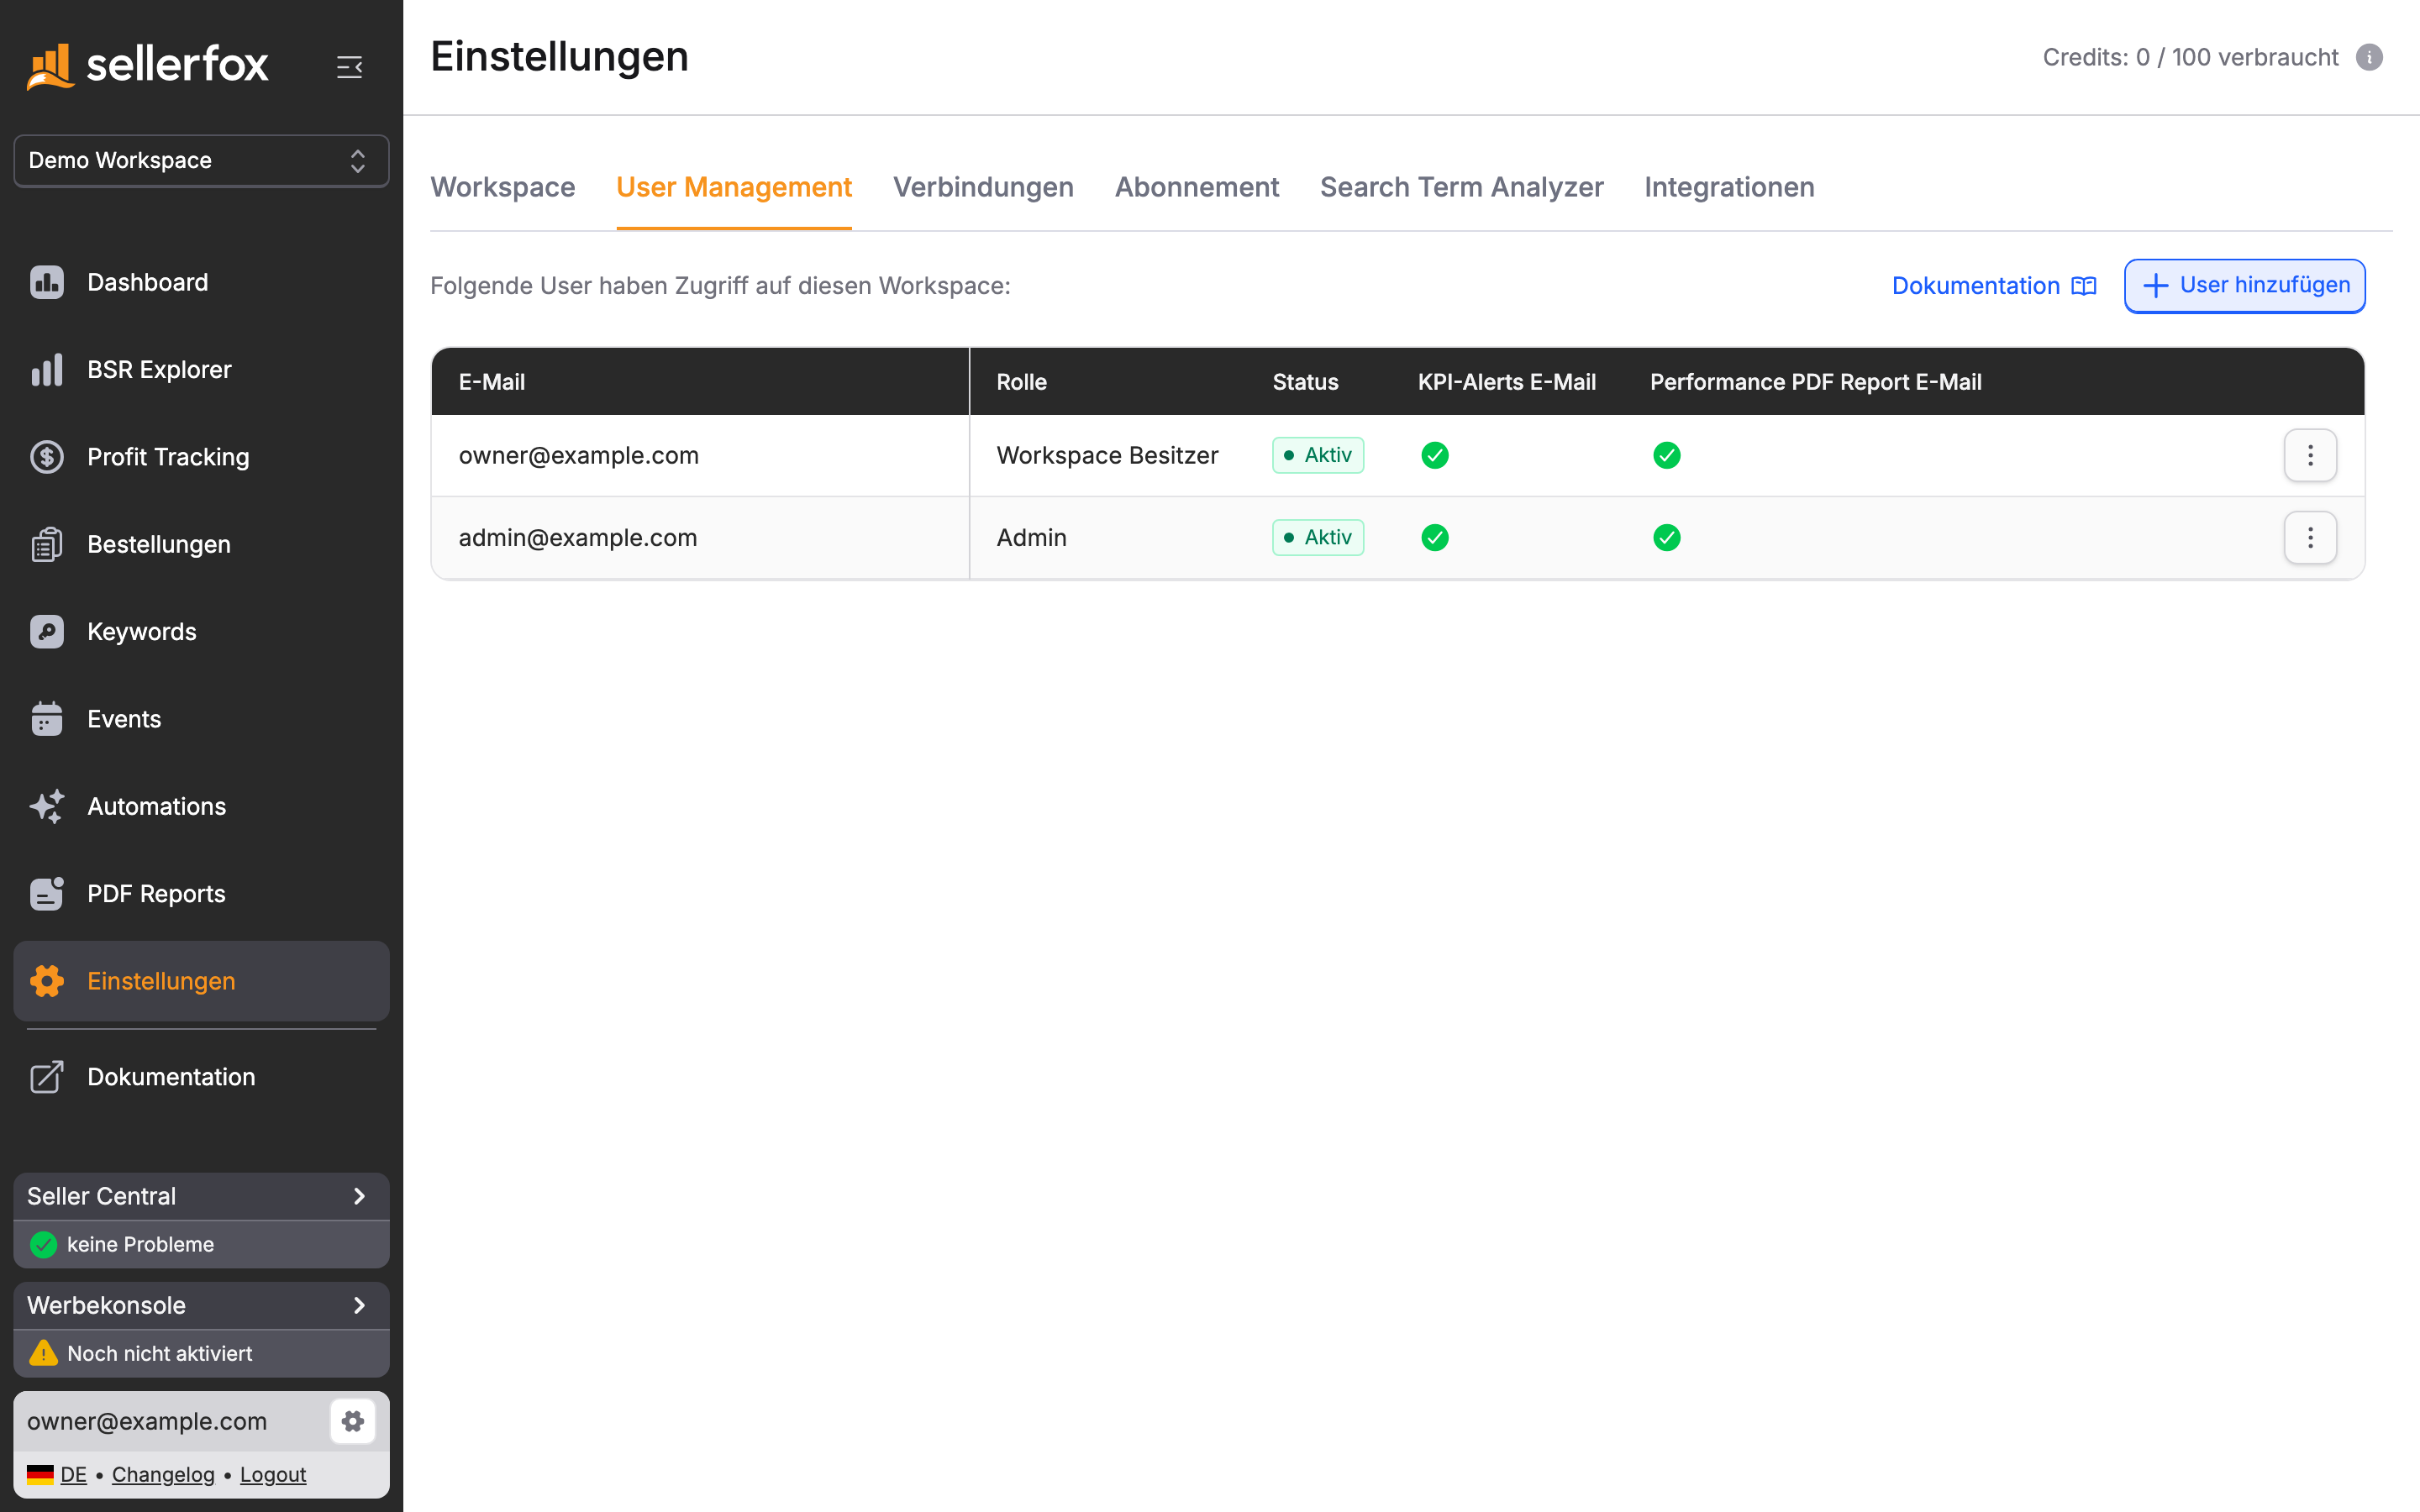Click the book icon beside Dokumentation link
This screenshot has width=2420, height=1512.
tap(2084, 286)
